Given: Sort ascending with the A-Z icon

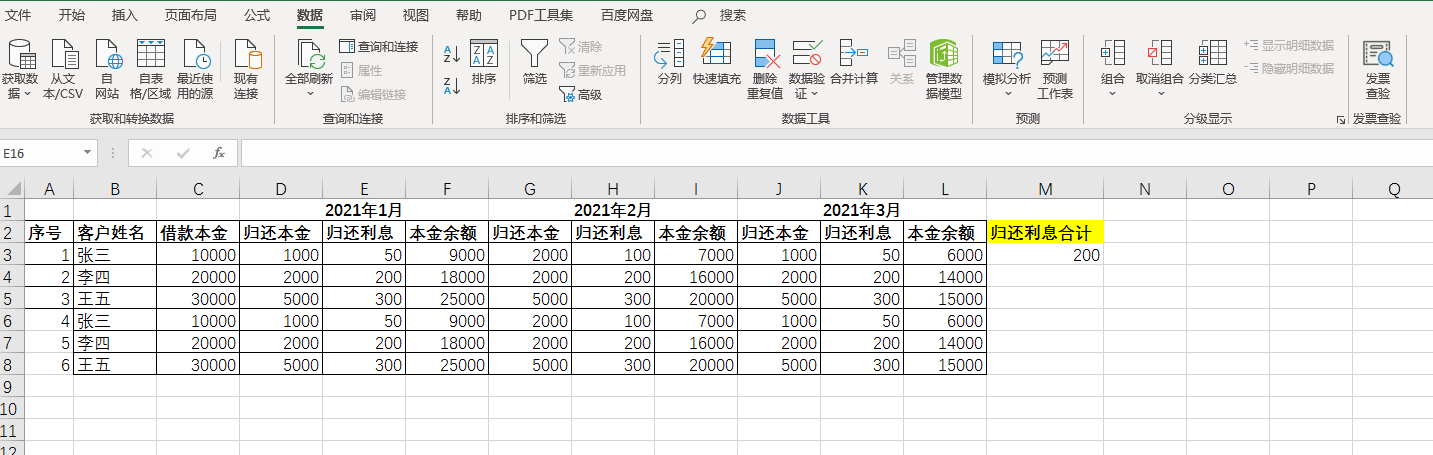Looking at the screenshot, I should tap(451, 54).
